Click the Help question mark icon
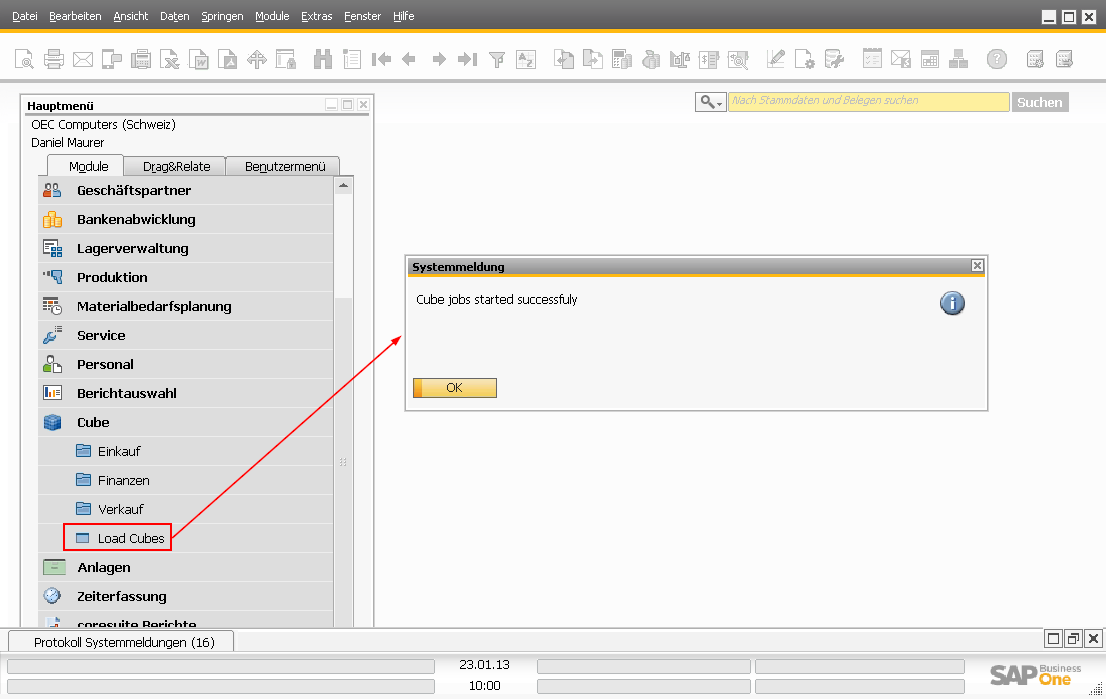This screenshot has width=1106, height=699. point(997,59)
